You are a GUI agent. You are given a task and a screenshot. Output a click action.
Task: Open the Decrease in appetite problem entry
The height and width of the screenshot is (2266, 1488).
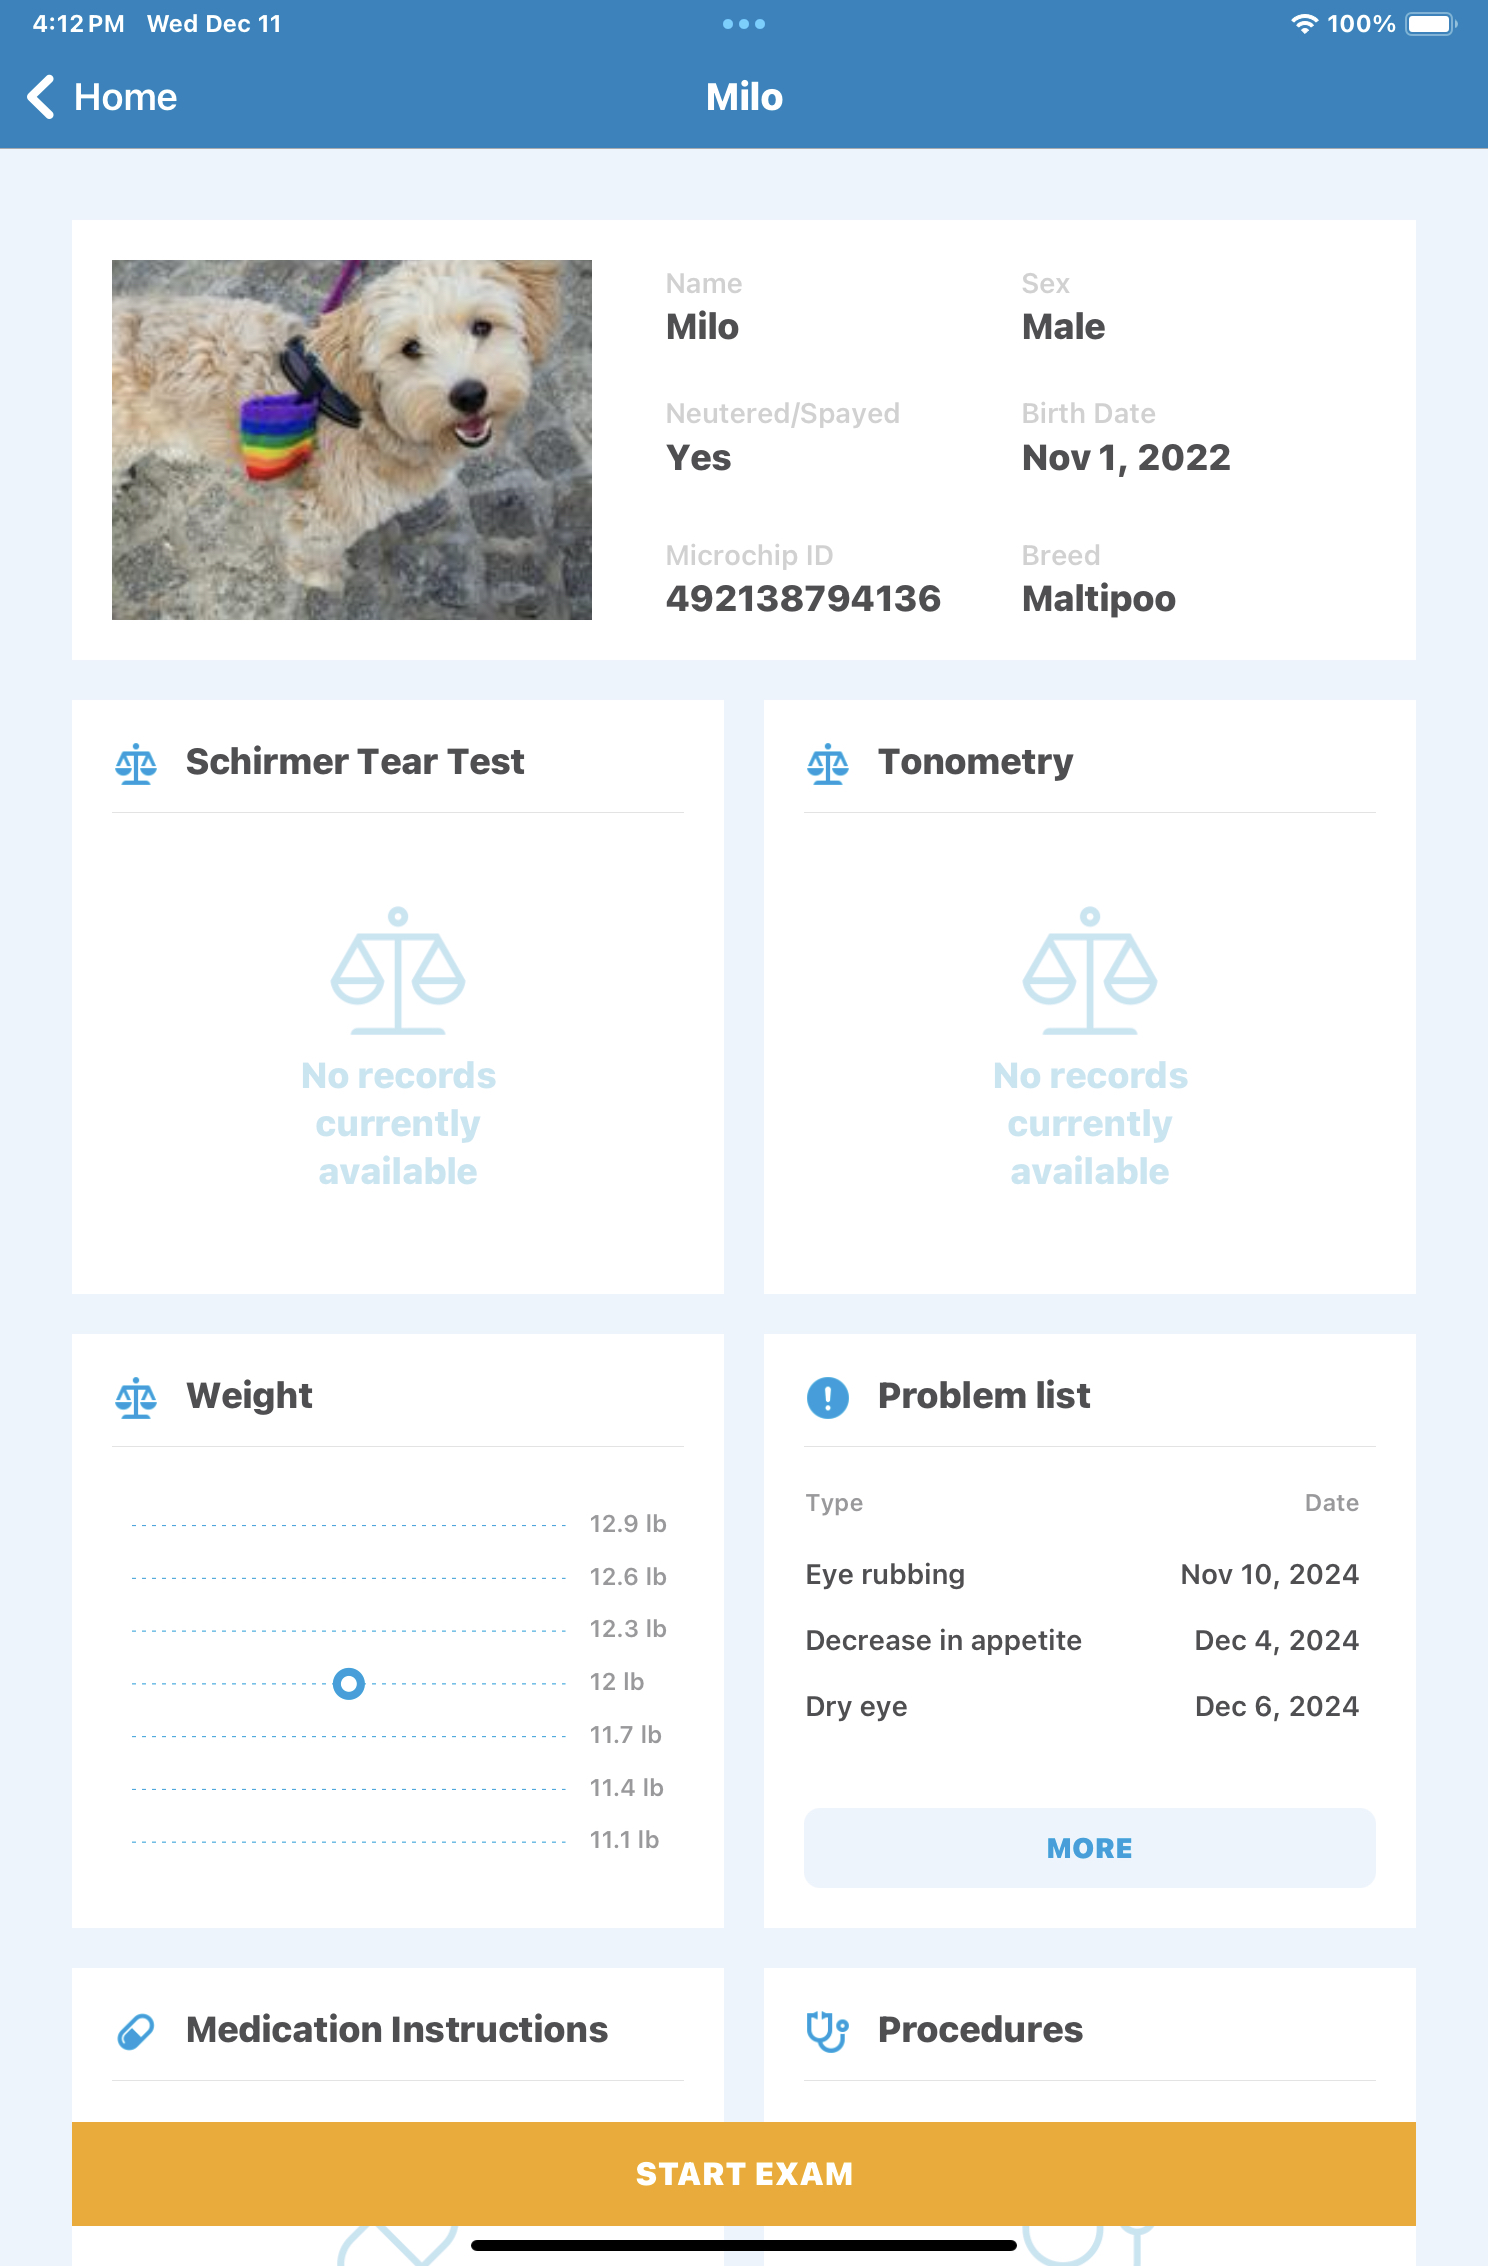(x=1082, y=1640)
